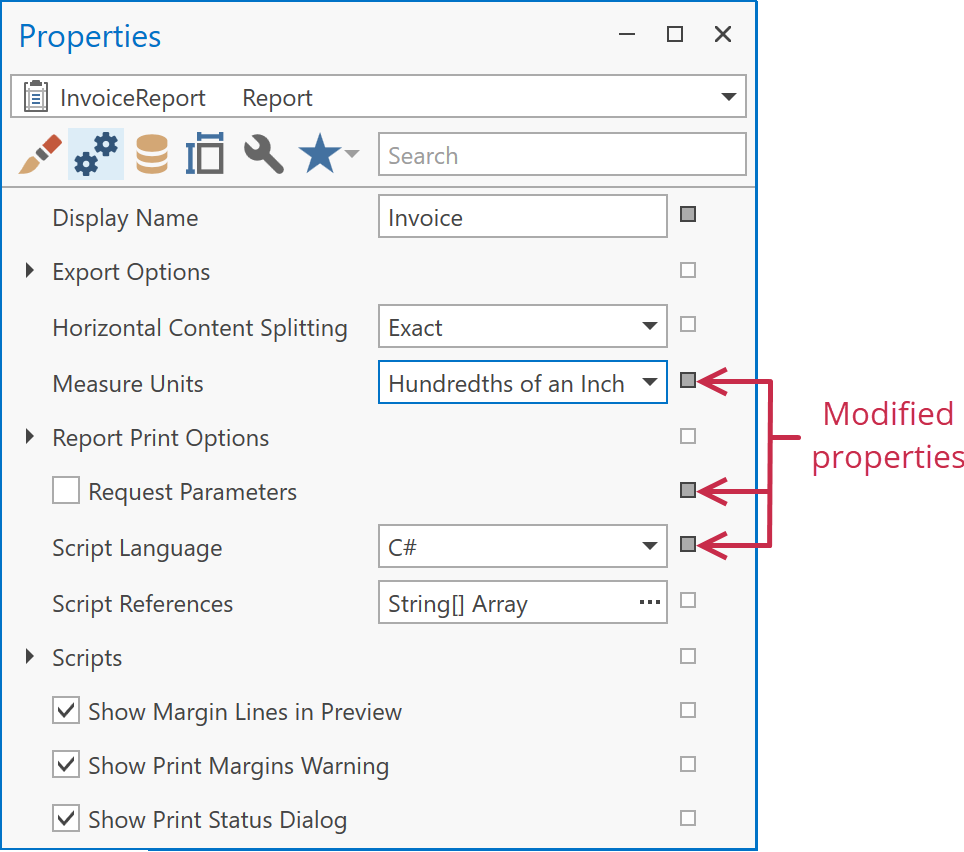Open the InvoiceReport component selector
Viewport: 964px width, 852px height.
(x=728, y=96)
